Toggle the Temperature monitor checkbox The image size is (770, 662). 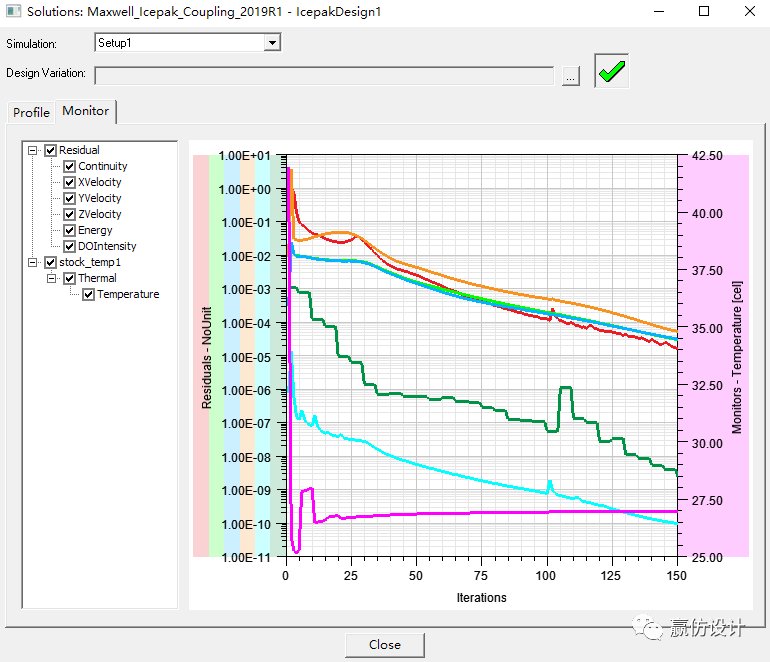point(89,295)
